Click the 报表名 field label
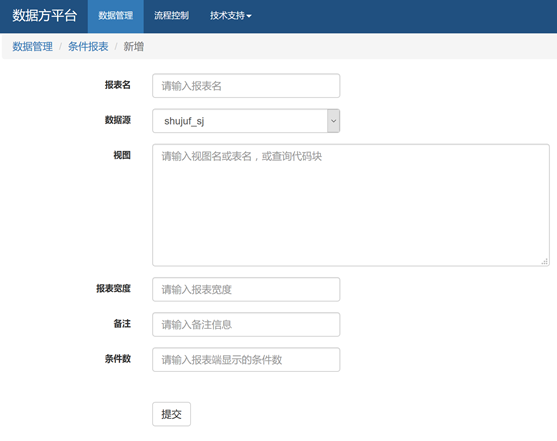Viewport: 557px width, 441px height. click(x=118, y=85)
